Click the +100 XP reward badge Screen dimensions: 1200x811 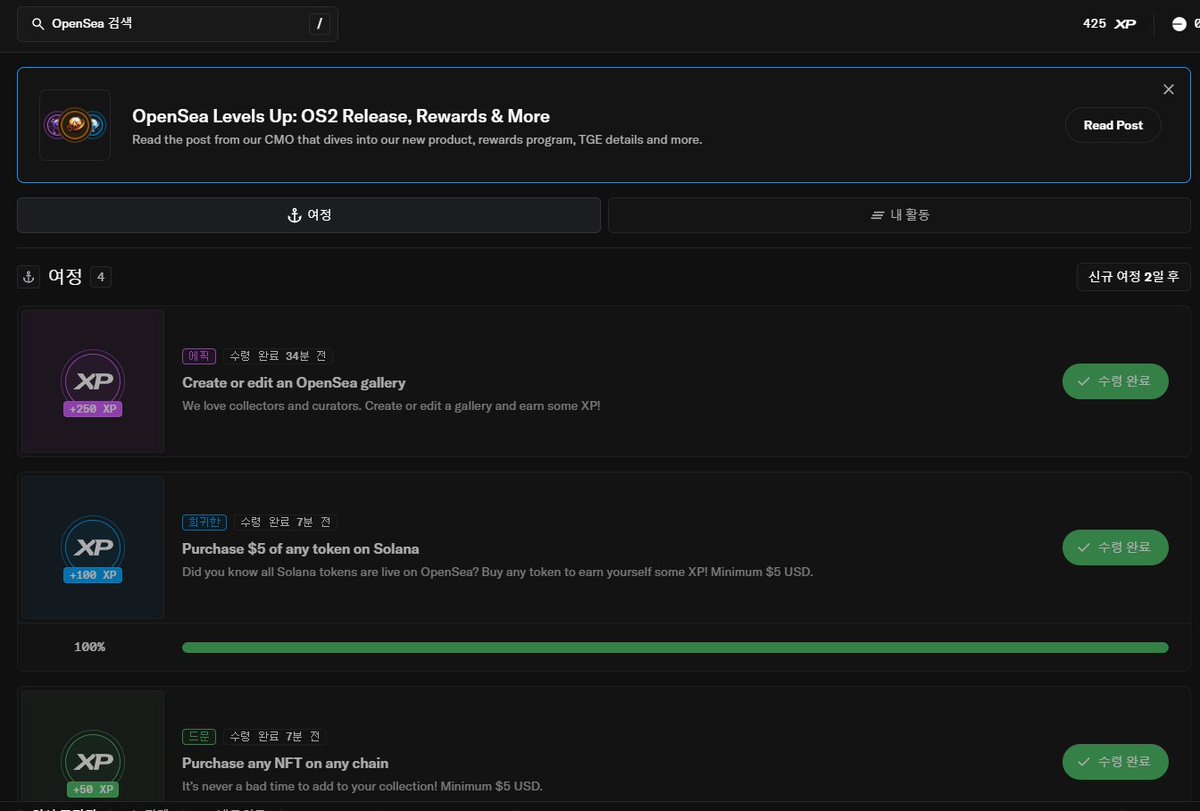coord(93,575)
